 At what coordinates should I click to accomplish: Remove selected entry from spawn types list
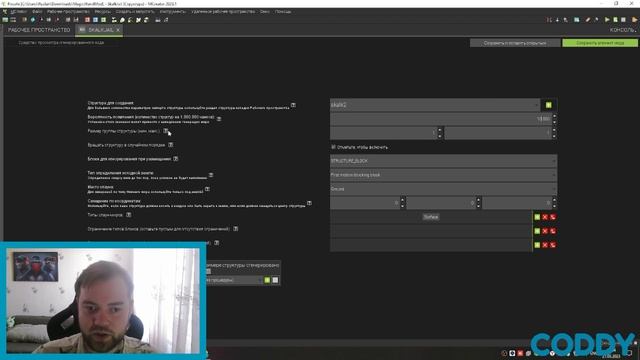545,217
